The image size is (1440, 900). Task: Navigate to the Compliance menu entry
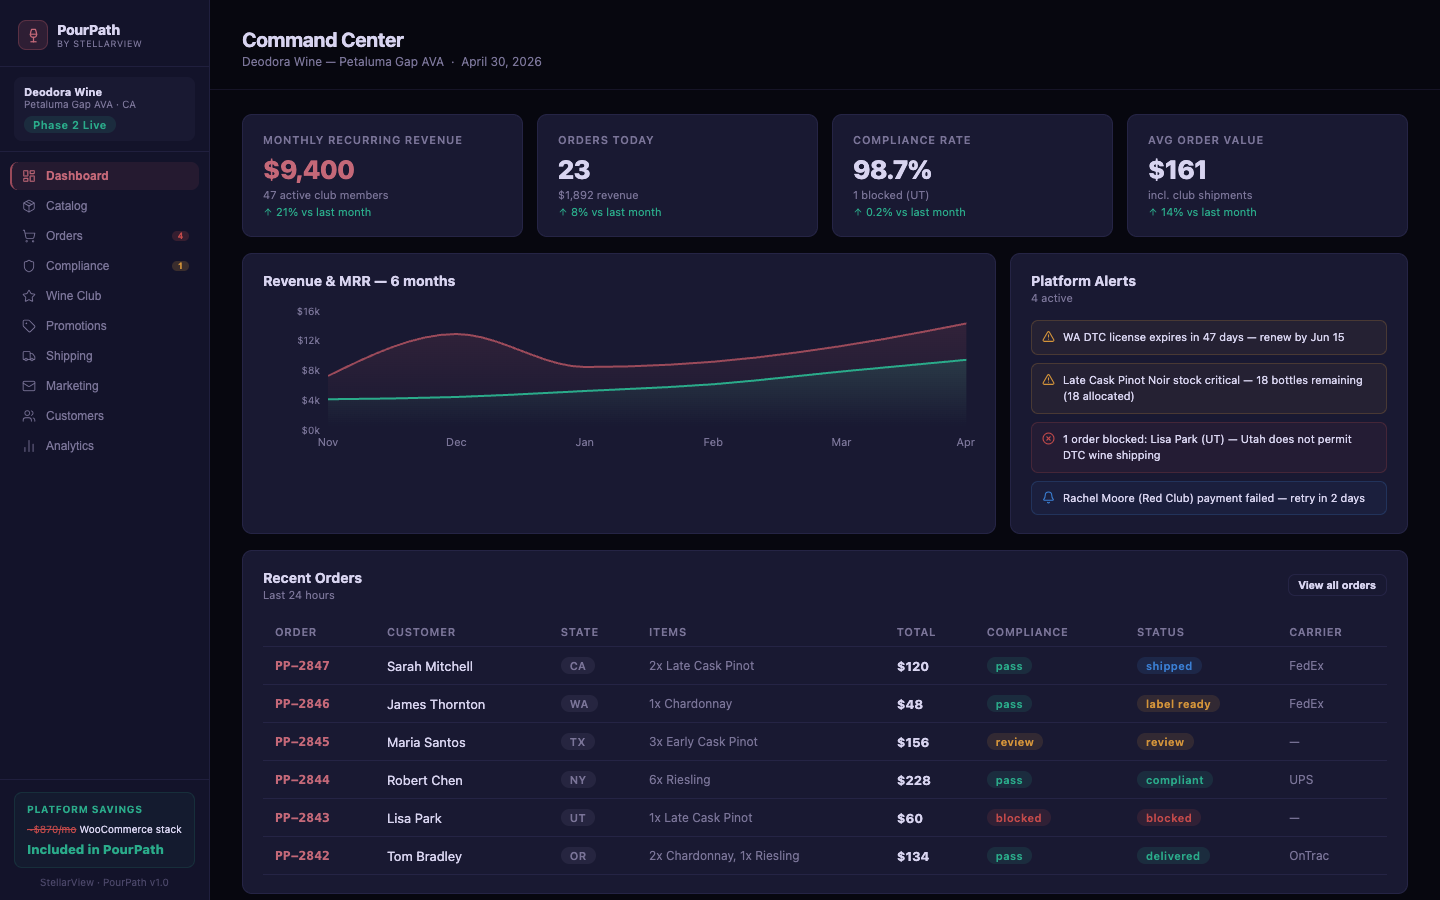tap(78, 265)
